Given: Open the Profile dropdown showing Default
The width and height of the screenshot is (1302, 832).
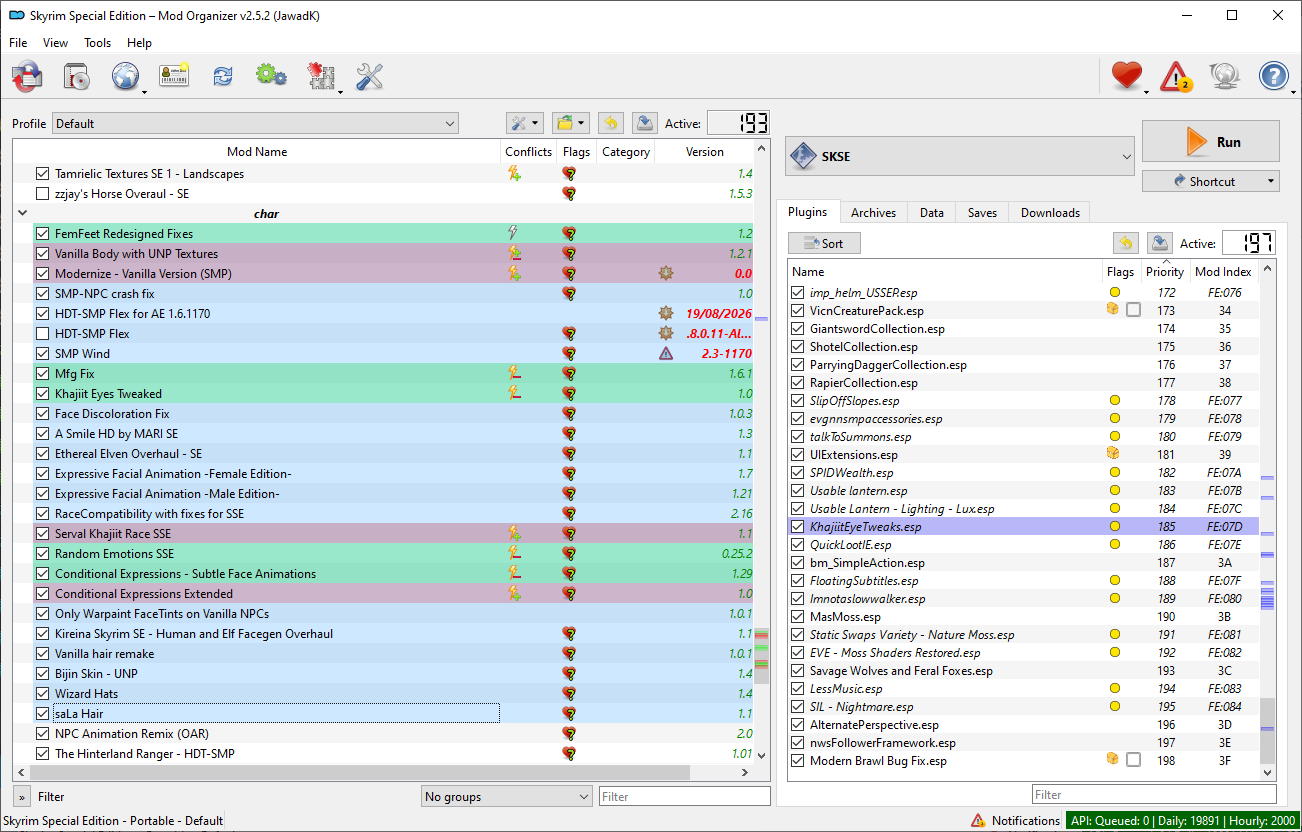Looking at the screenshot, I should (x=255, y=123).
